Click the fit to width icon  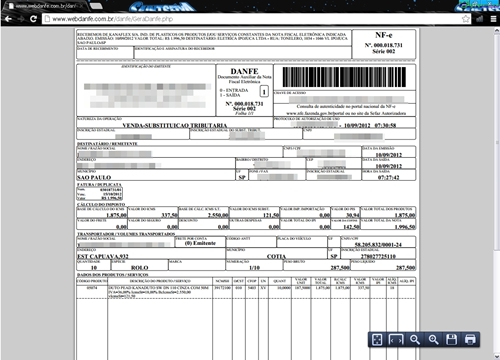coord(396,340)
